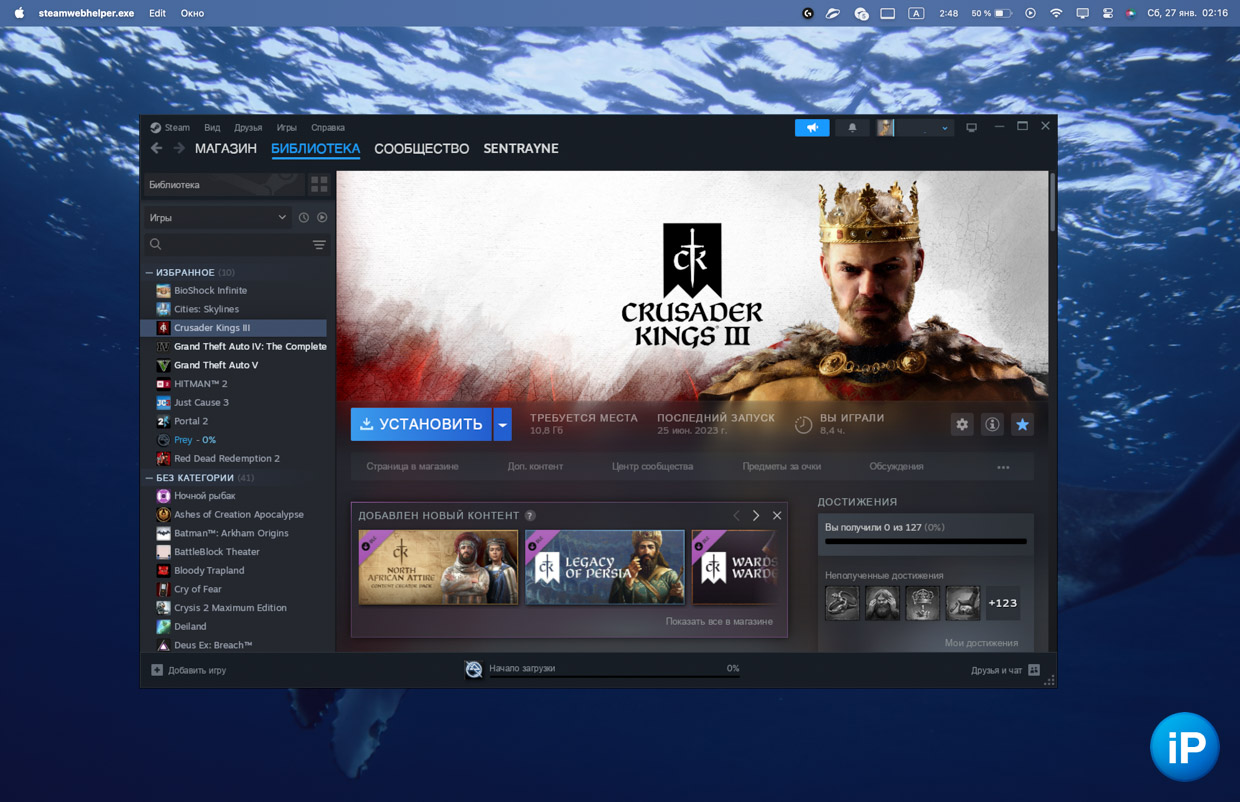Open Страница в магазине link
The width and height of the screenshot is (1240, 802).
[x=412, y=467]
